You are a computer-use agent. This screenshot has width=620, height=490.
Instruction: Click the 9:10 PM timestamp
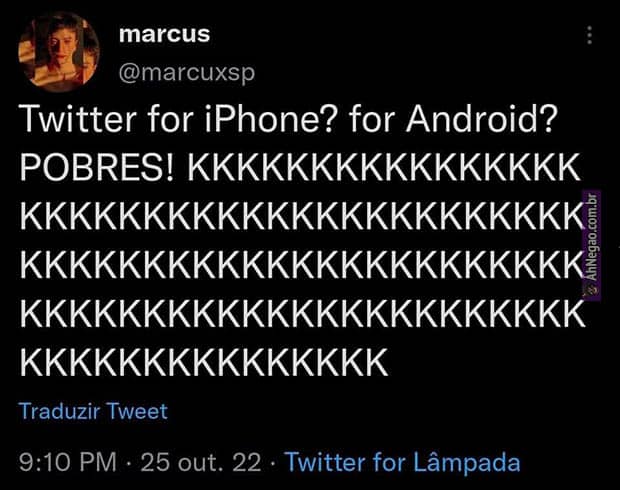click(68, 462)
